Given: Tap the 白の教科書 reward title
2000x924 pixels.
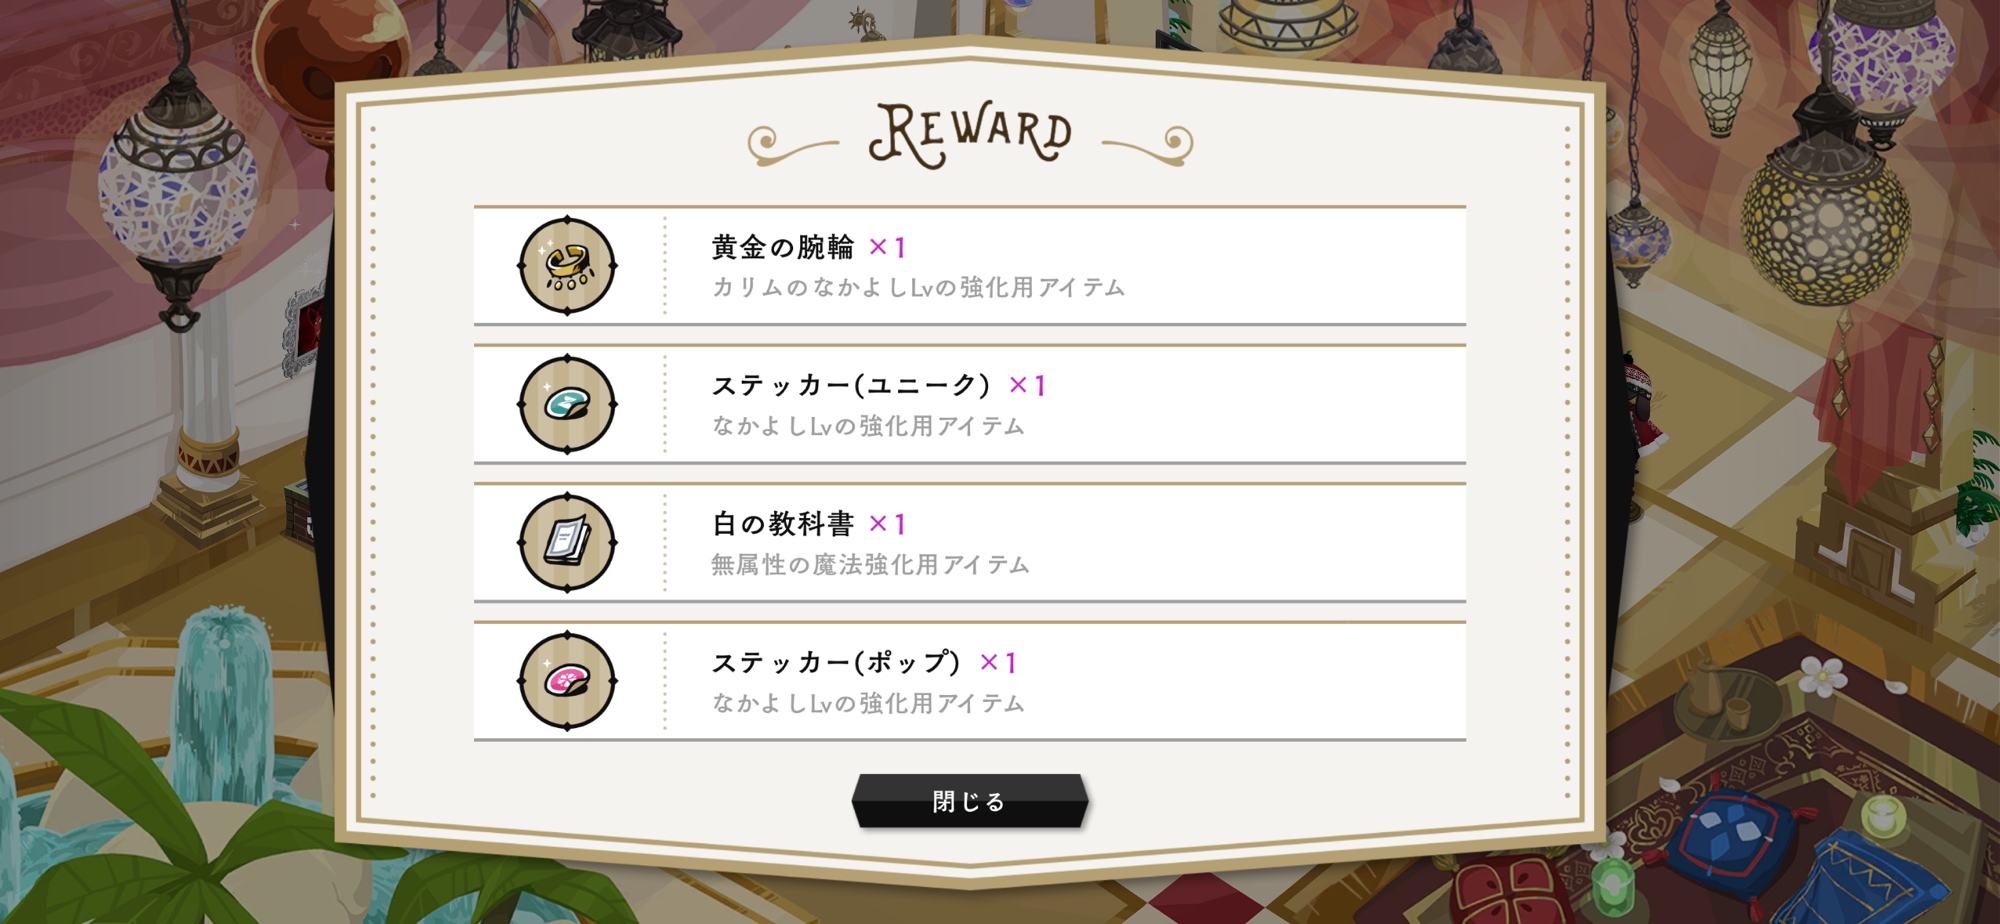Looking at the screenshot, I should 783,524.
